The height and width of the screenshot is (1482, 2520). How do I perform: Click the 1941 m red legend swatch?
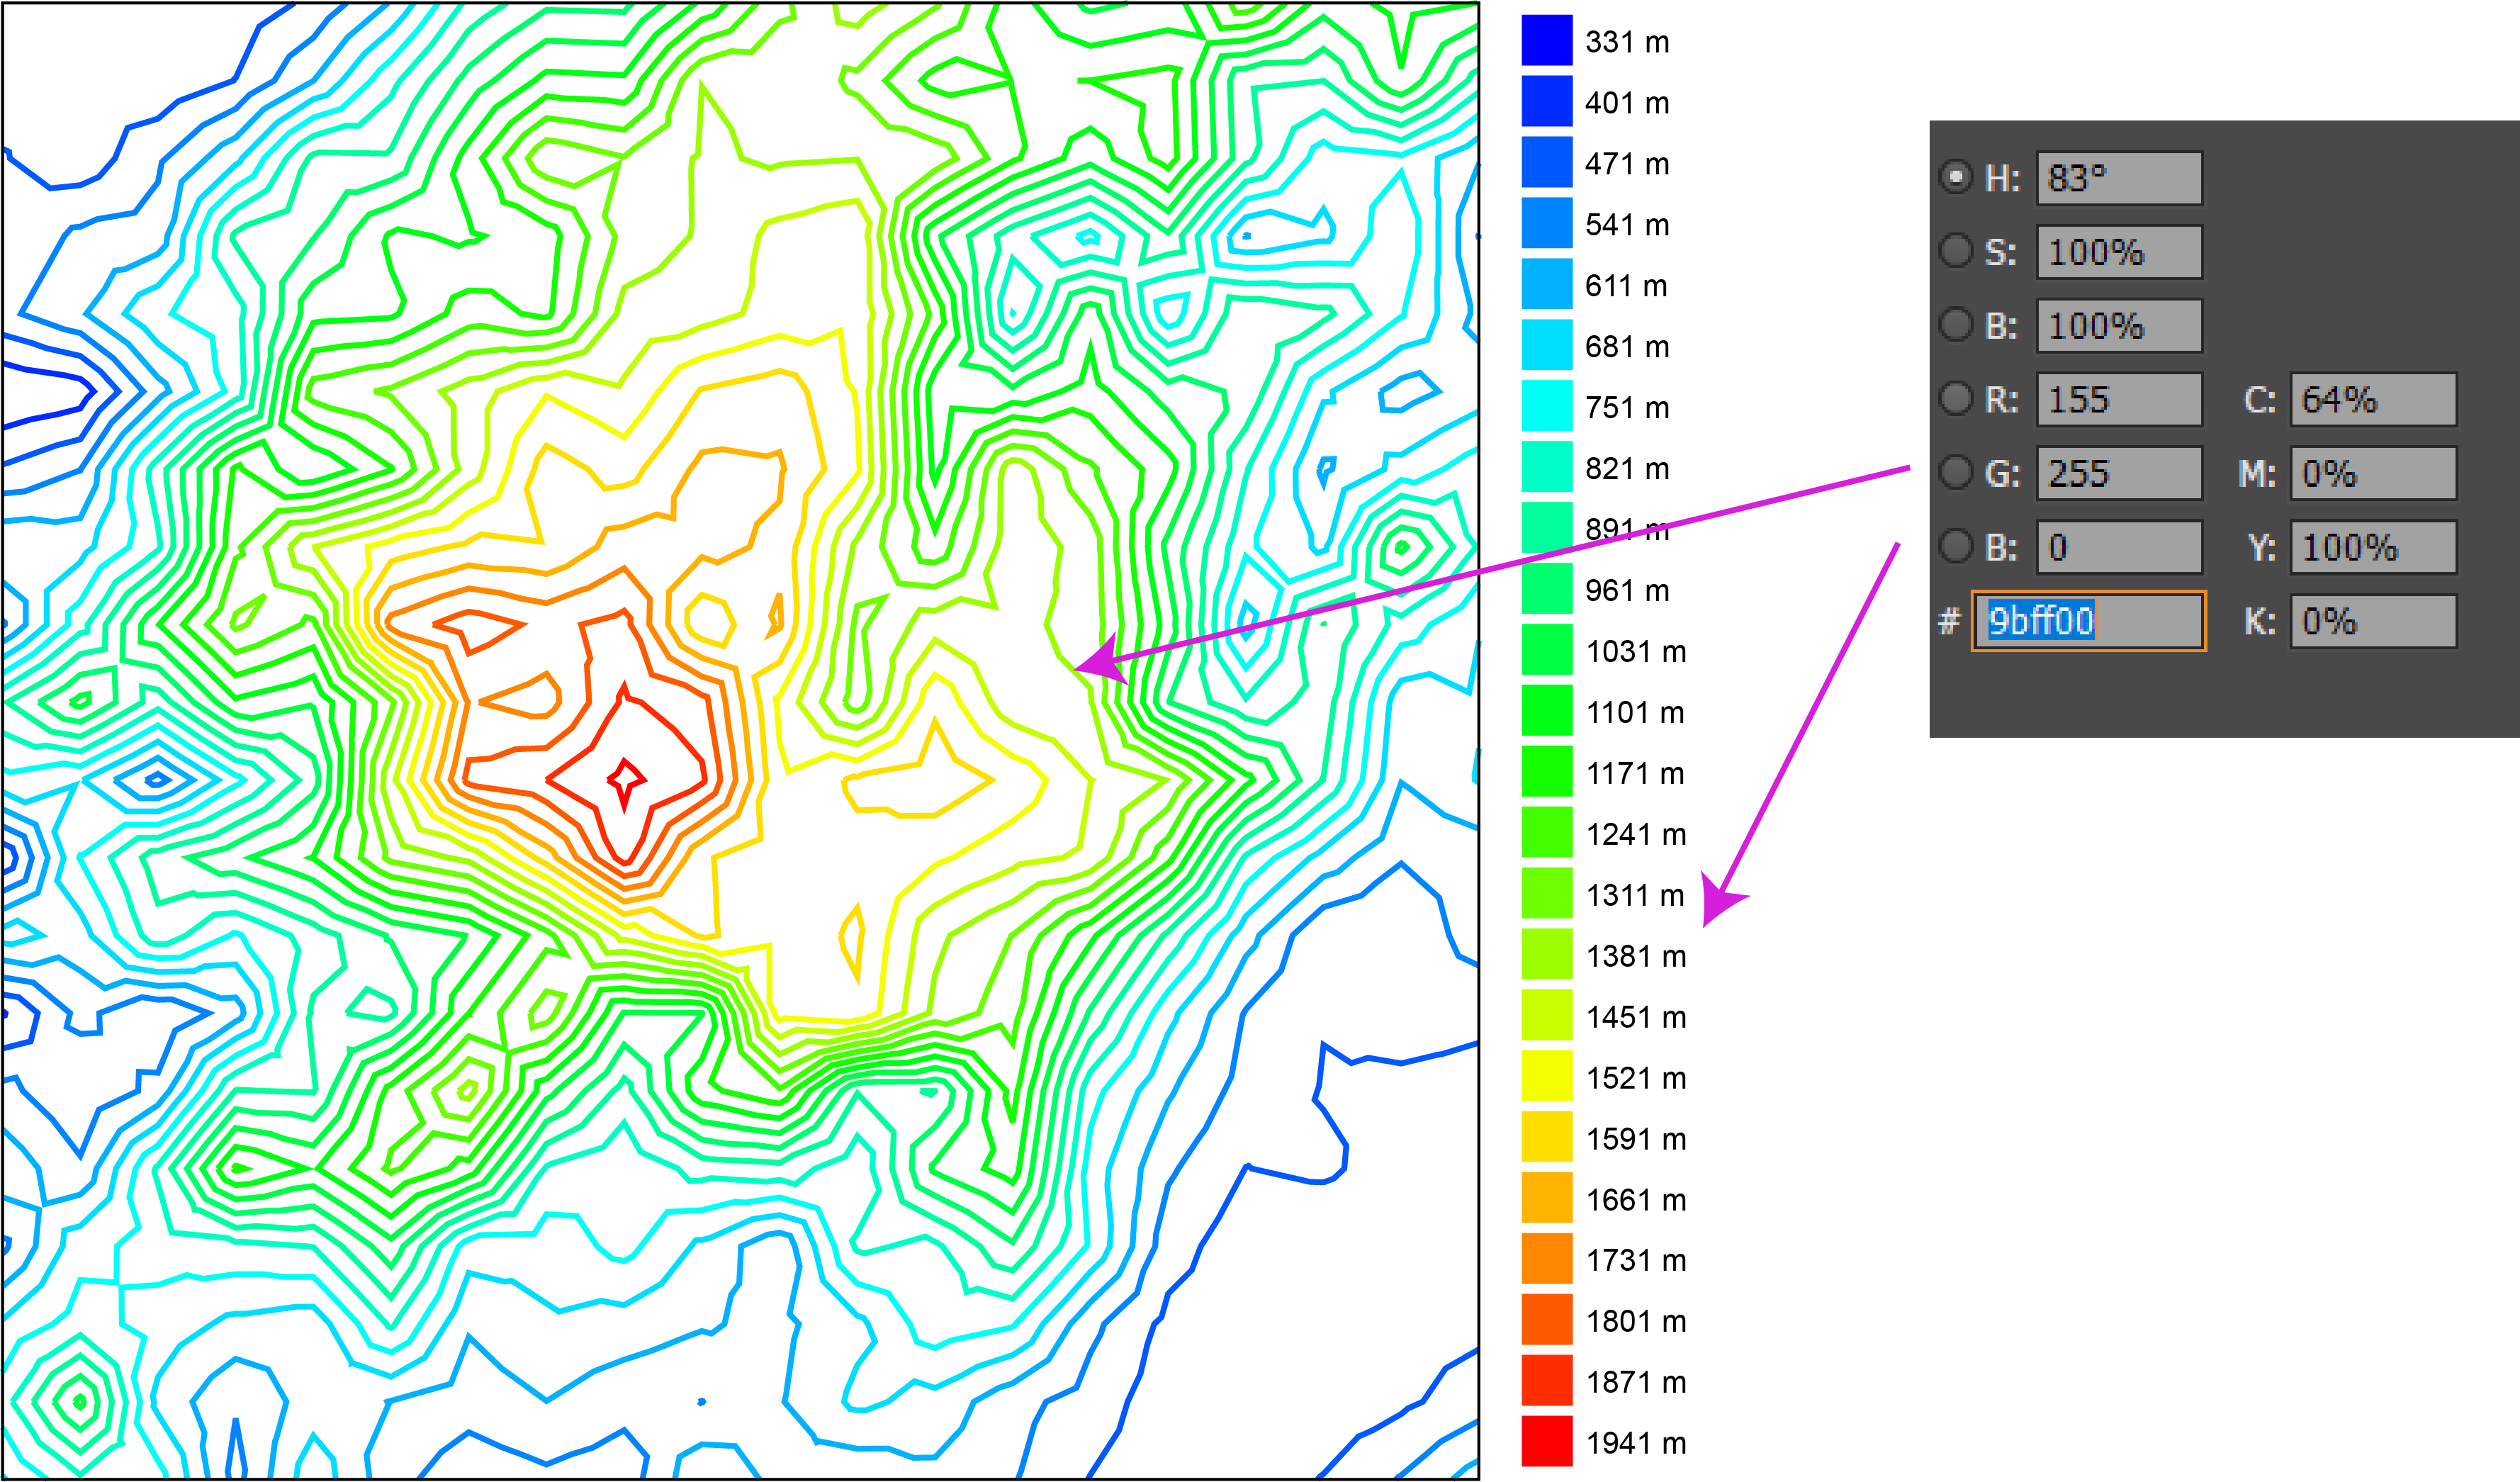1547,1441
